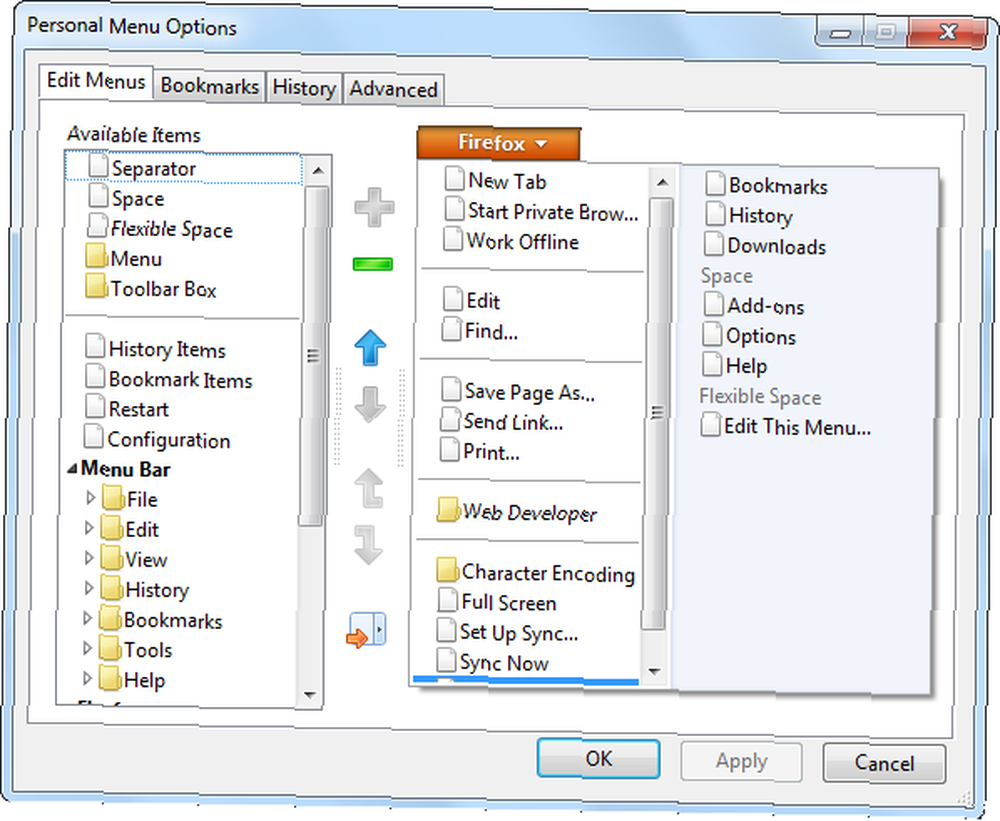1000x821 pixels.
Task: Expand the View folder in Menu Bar
Action: 89,558
